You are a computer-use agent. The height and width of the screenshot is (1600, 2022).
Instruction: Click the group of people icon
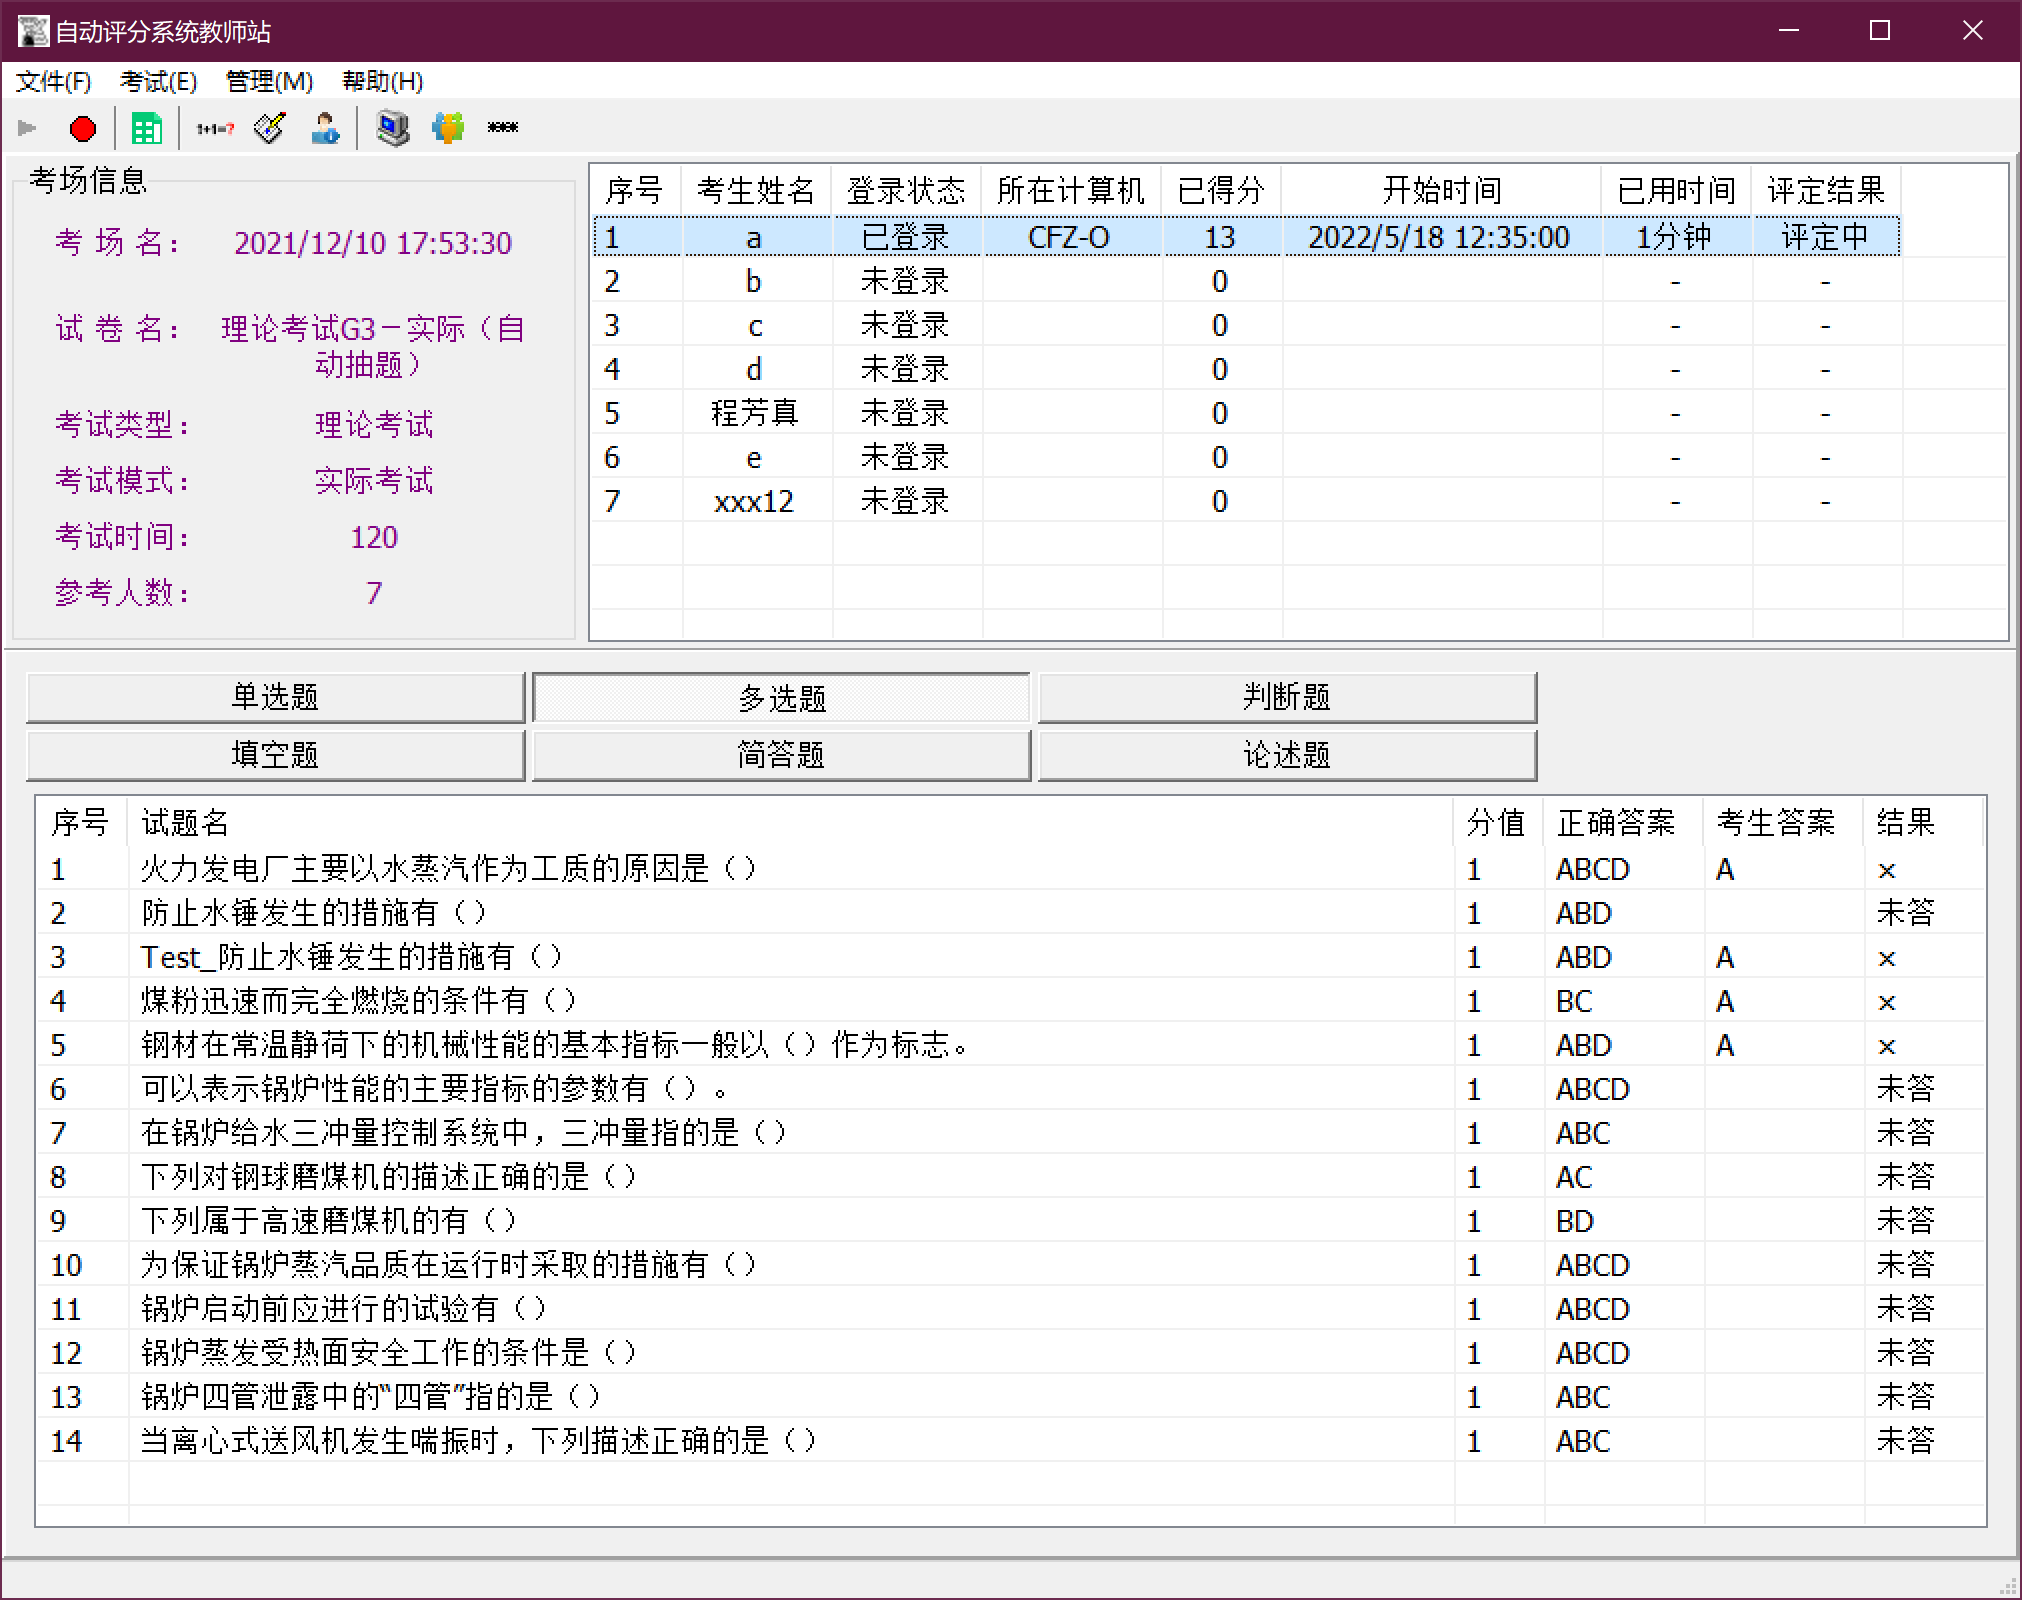point(448,129)
